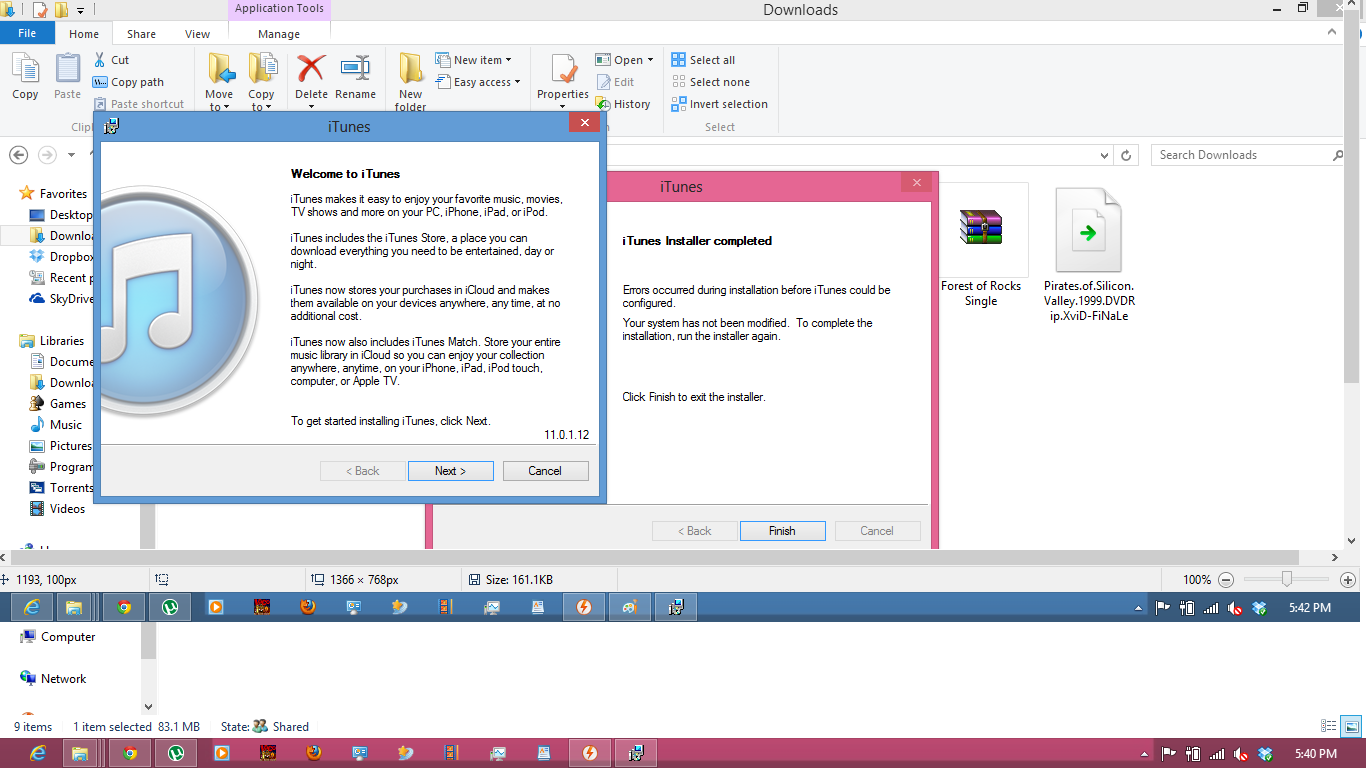Screen dimensions: 1366x768
Task: Open Chrome on the blue taskbar
Action: pyautogui.click(x=124, y=606)
